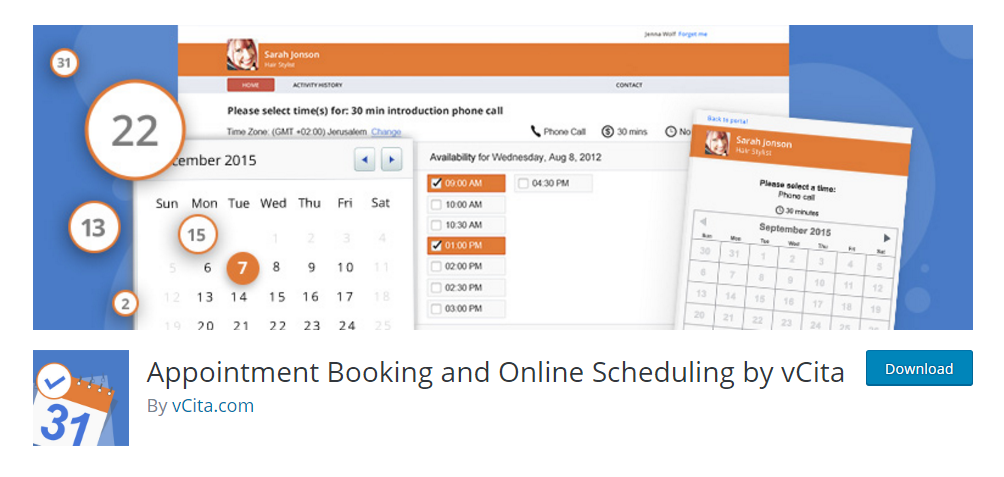Click previous month arrow in September 2015 calendar
Viewport: 1004px width, 477px height.
(x=702, y=222)
